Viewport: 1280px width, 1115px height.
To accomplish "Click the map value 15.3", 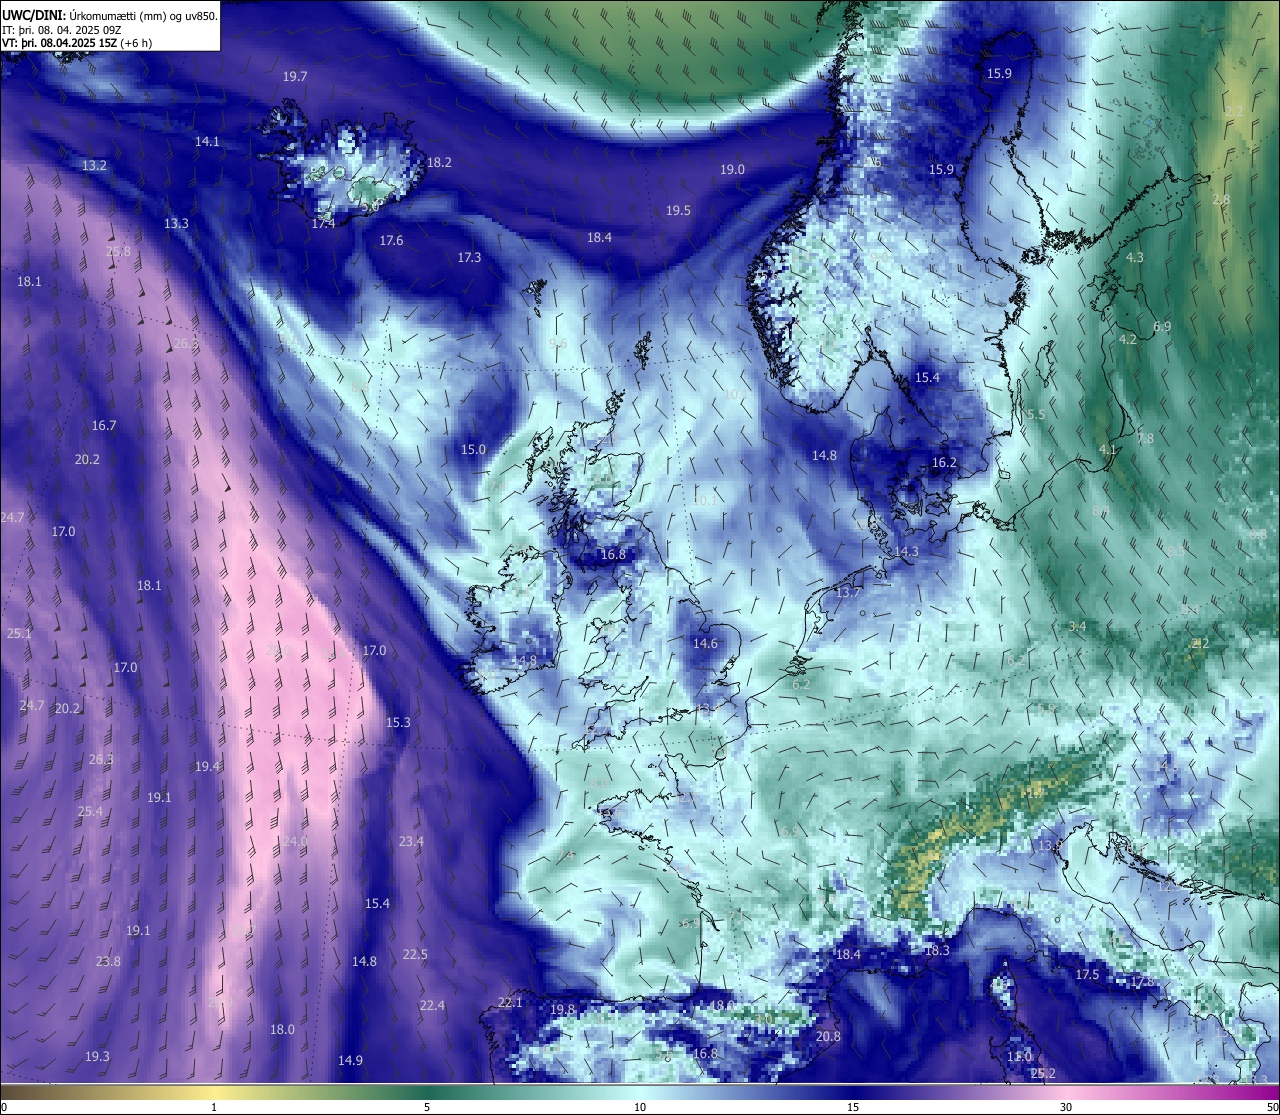I will click(x=398, y=723).
